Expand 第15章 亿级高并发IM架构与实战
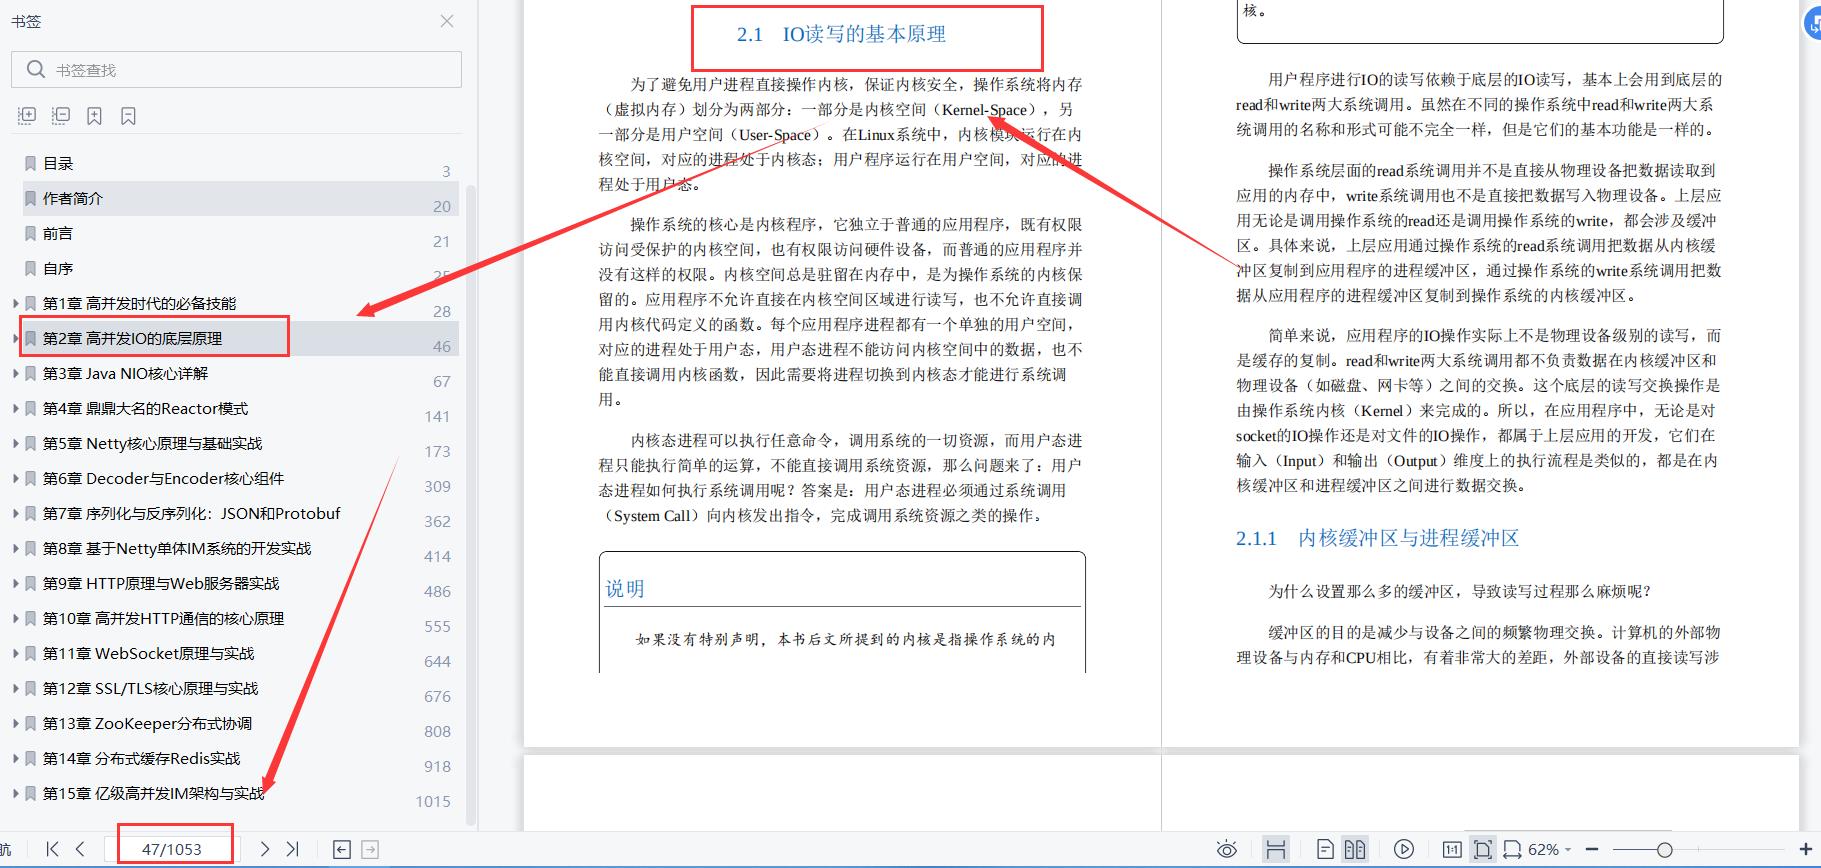This screenshot has height=868, width=1821. coord(15,793)
